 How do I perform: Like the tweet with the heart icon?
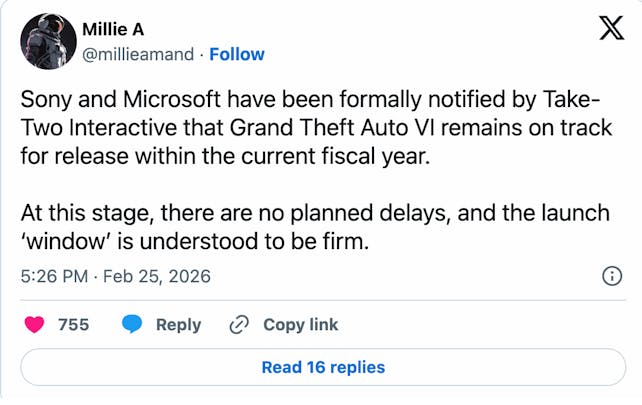[36, 325]
